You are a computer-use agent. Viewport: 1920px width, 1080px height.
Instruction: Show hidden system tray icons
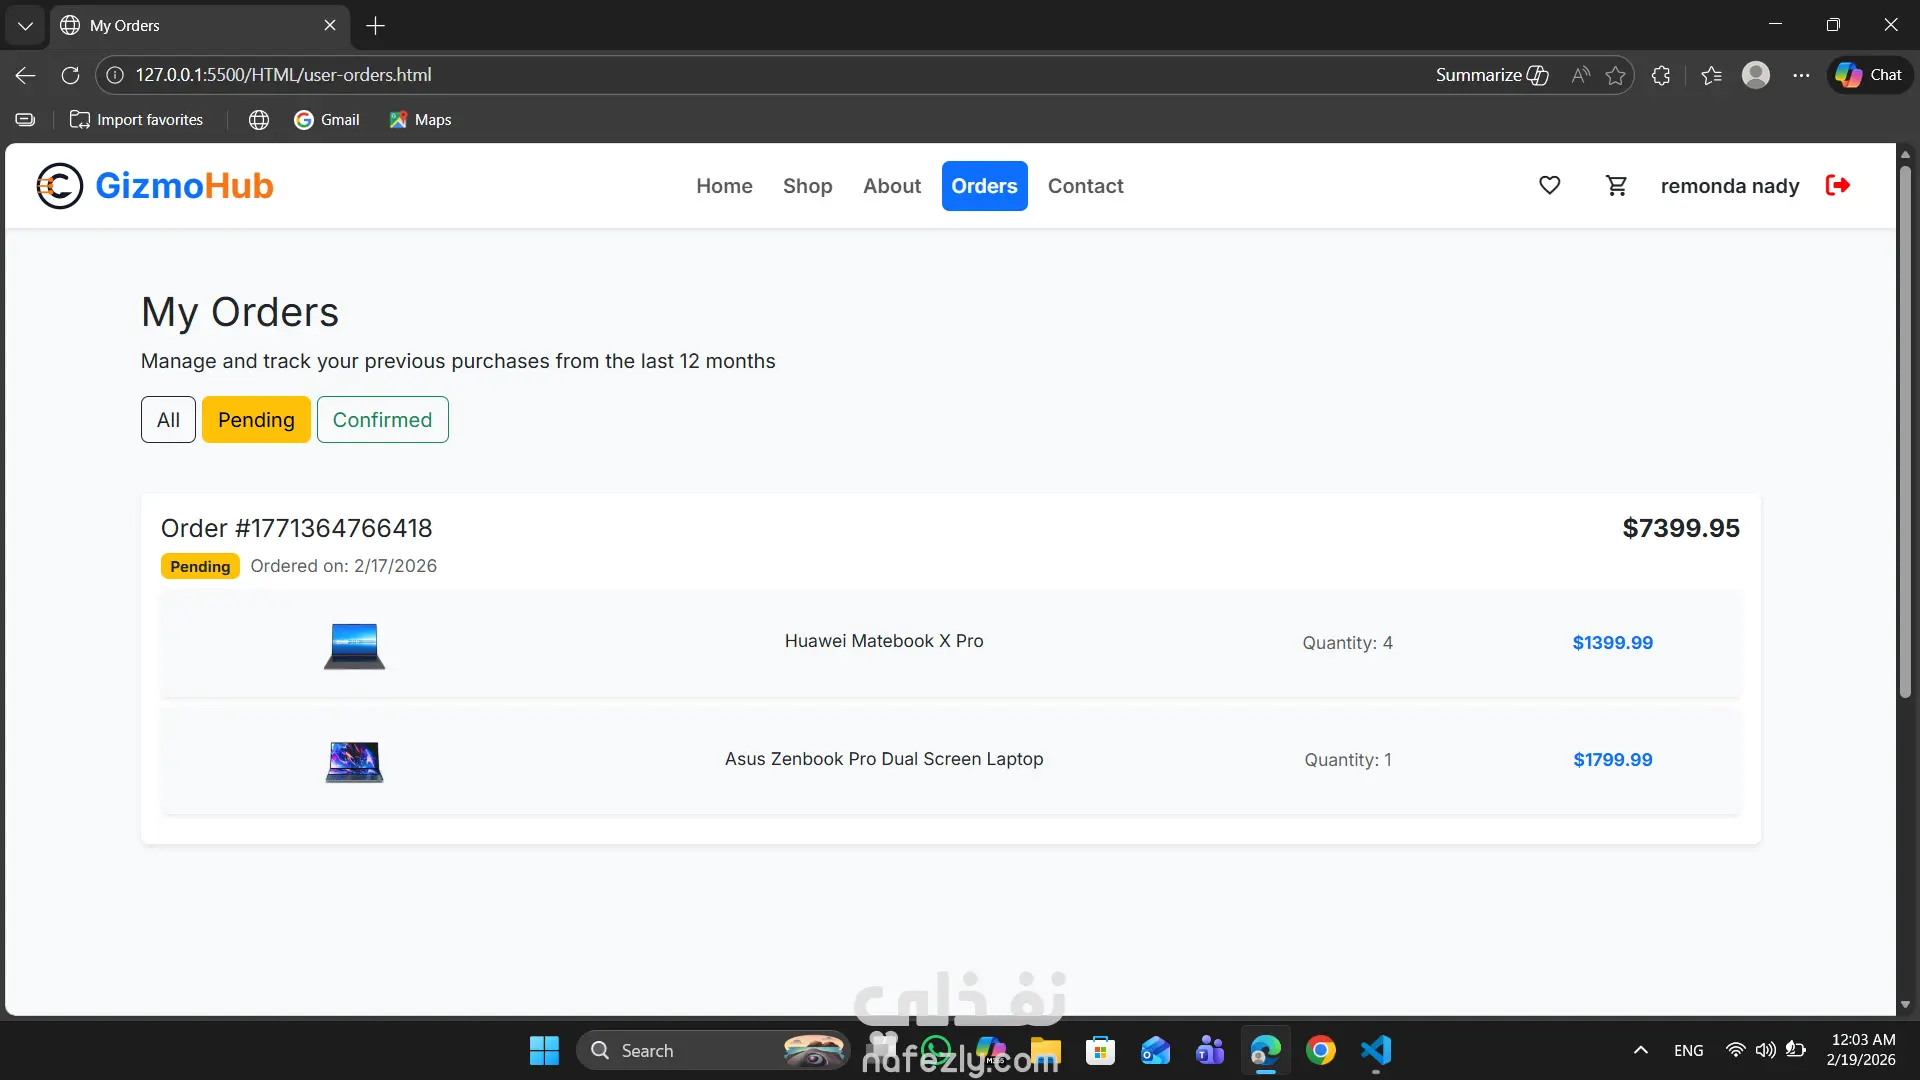click(1640, 1050)
